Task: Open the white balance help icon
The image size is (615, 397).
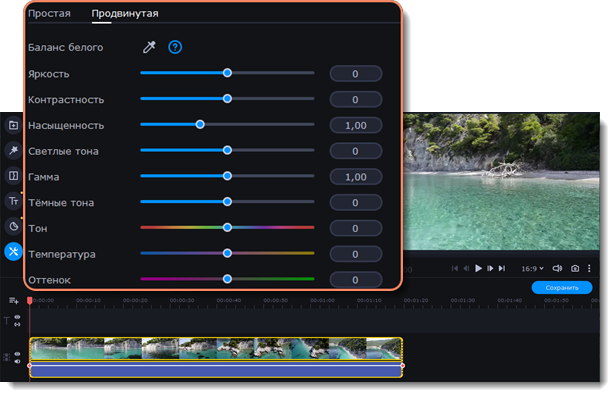Action: coord(175,47)
